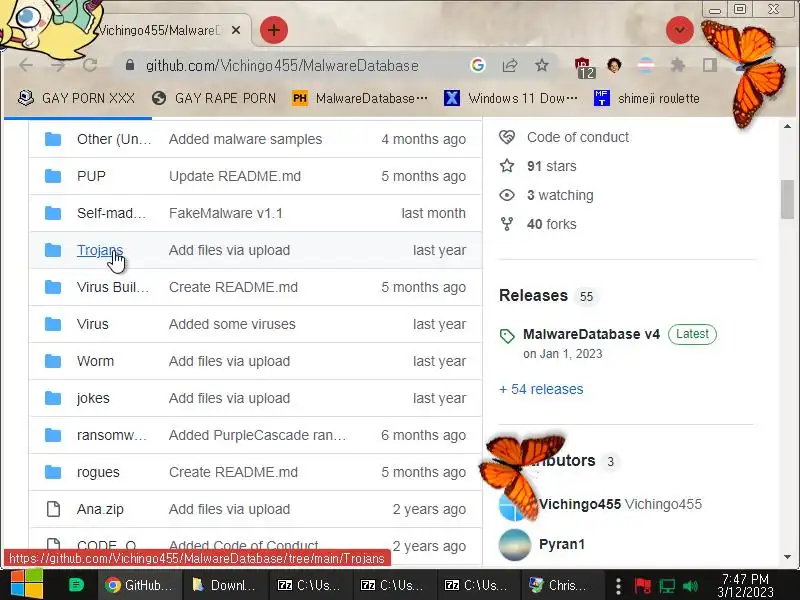Open the Windows 11 Dow… bookmark

point(511,98)
